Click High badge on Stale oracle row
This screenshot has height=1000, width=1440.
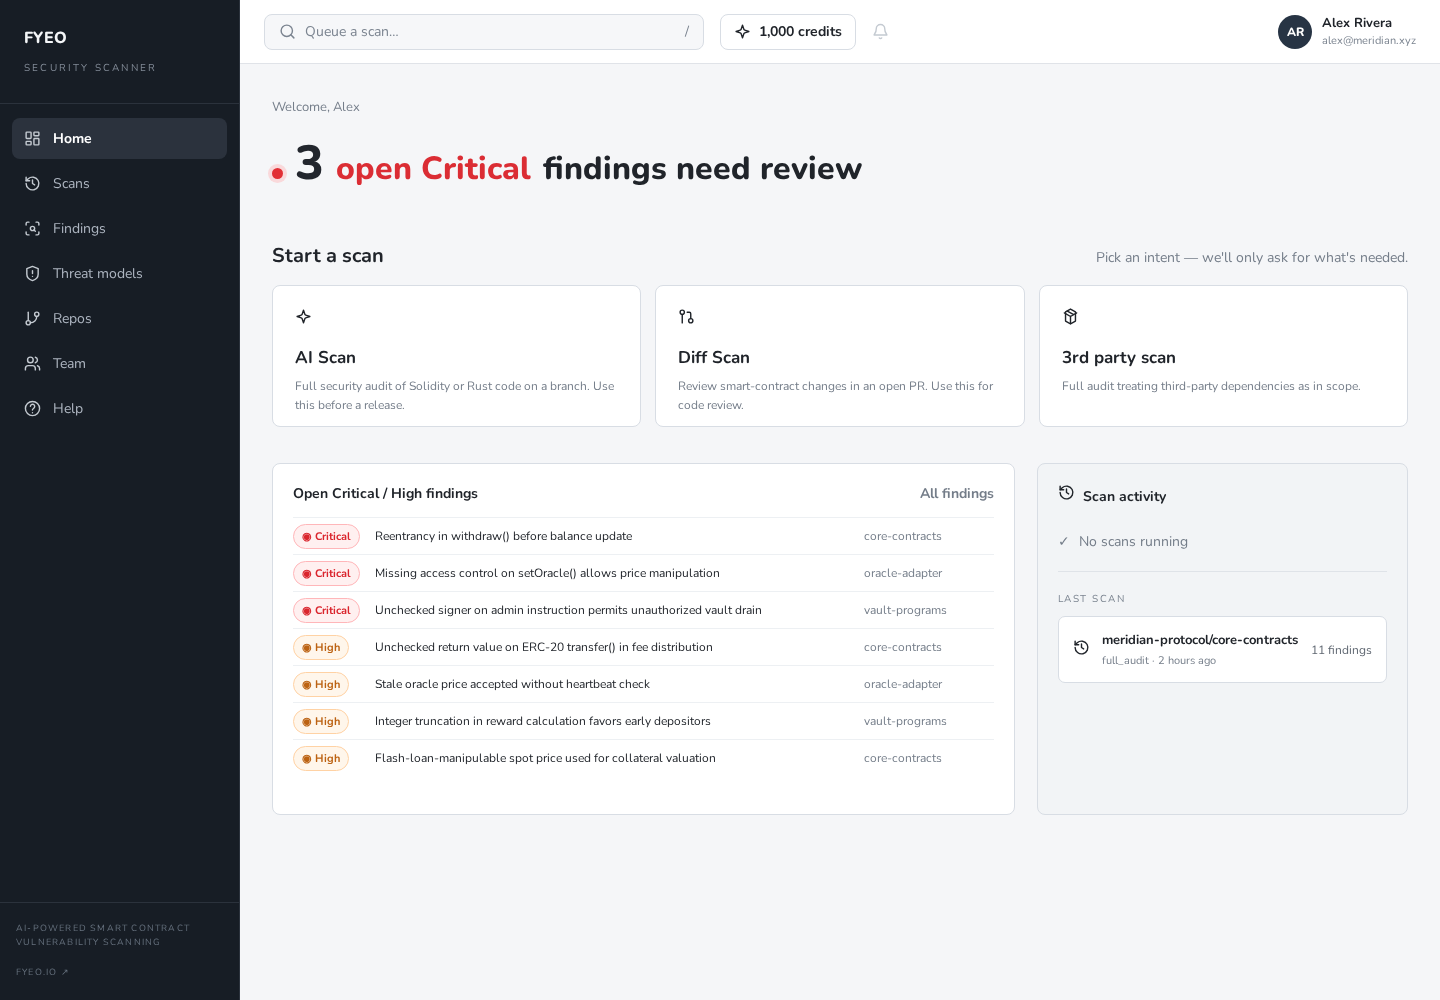pos(321,684)
